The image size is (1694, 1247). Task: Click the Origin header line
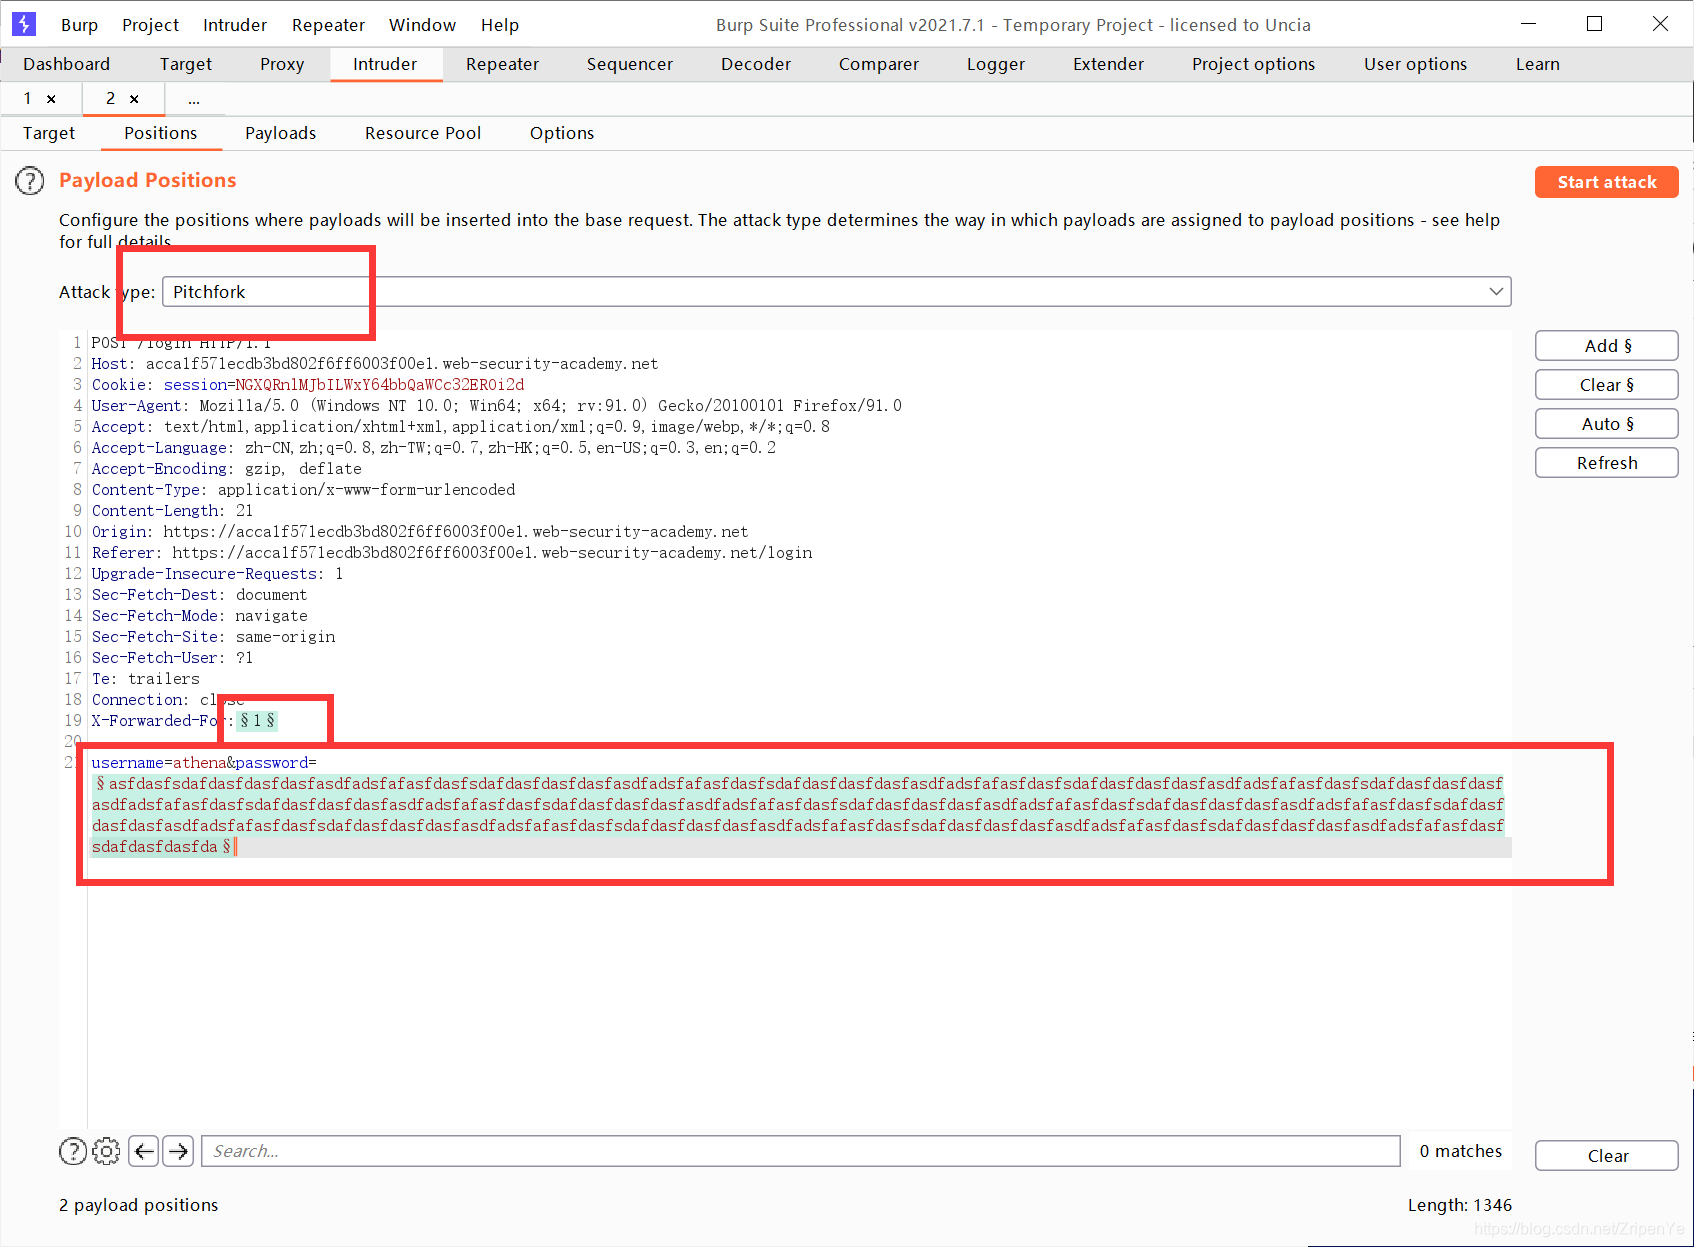[x=420, y=532]
